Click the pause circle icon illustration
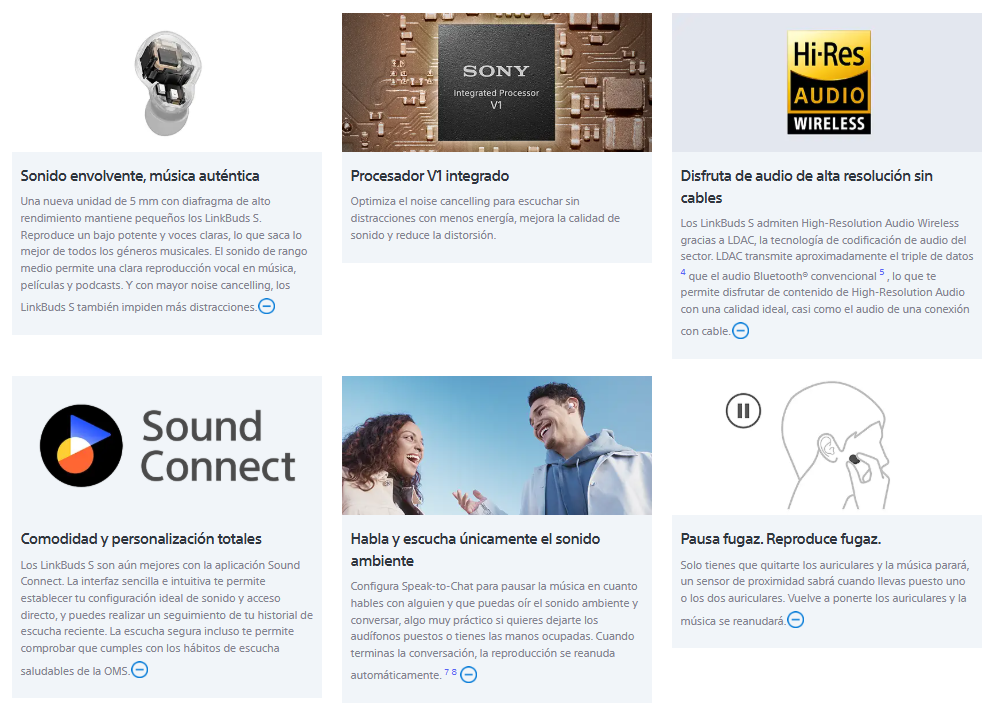The image size is (1002, 705). (x=743, y=410)
